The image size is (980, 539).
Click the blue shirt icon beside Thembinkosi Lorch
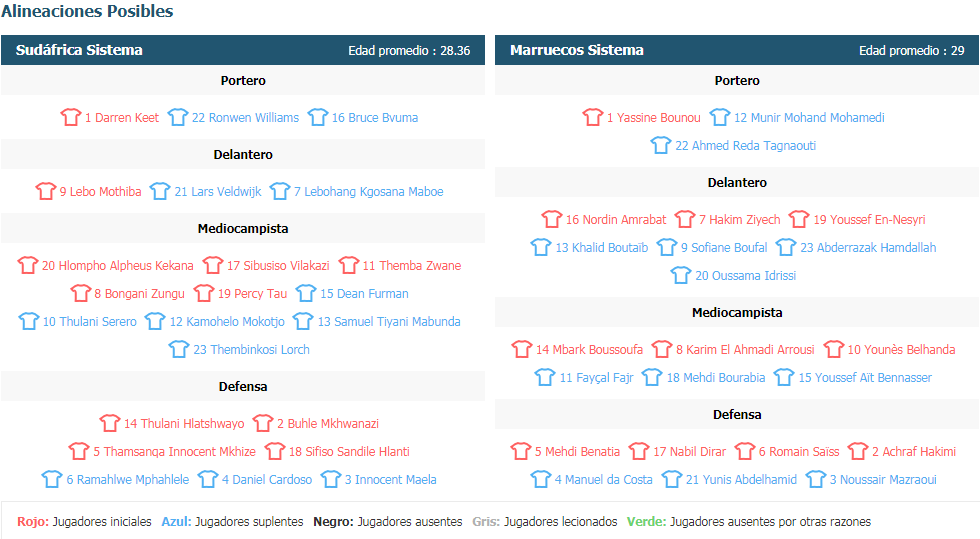179,349
